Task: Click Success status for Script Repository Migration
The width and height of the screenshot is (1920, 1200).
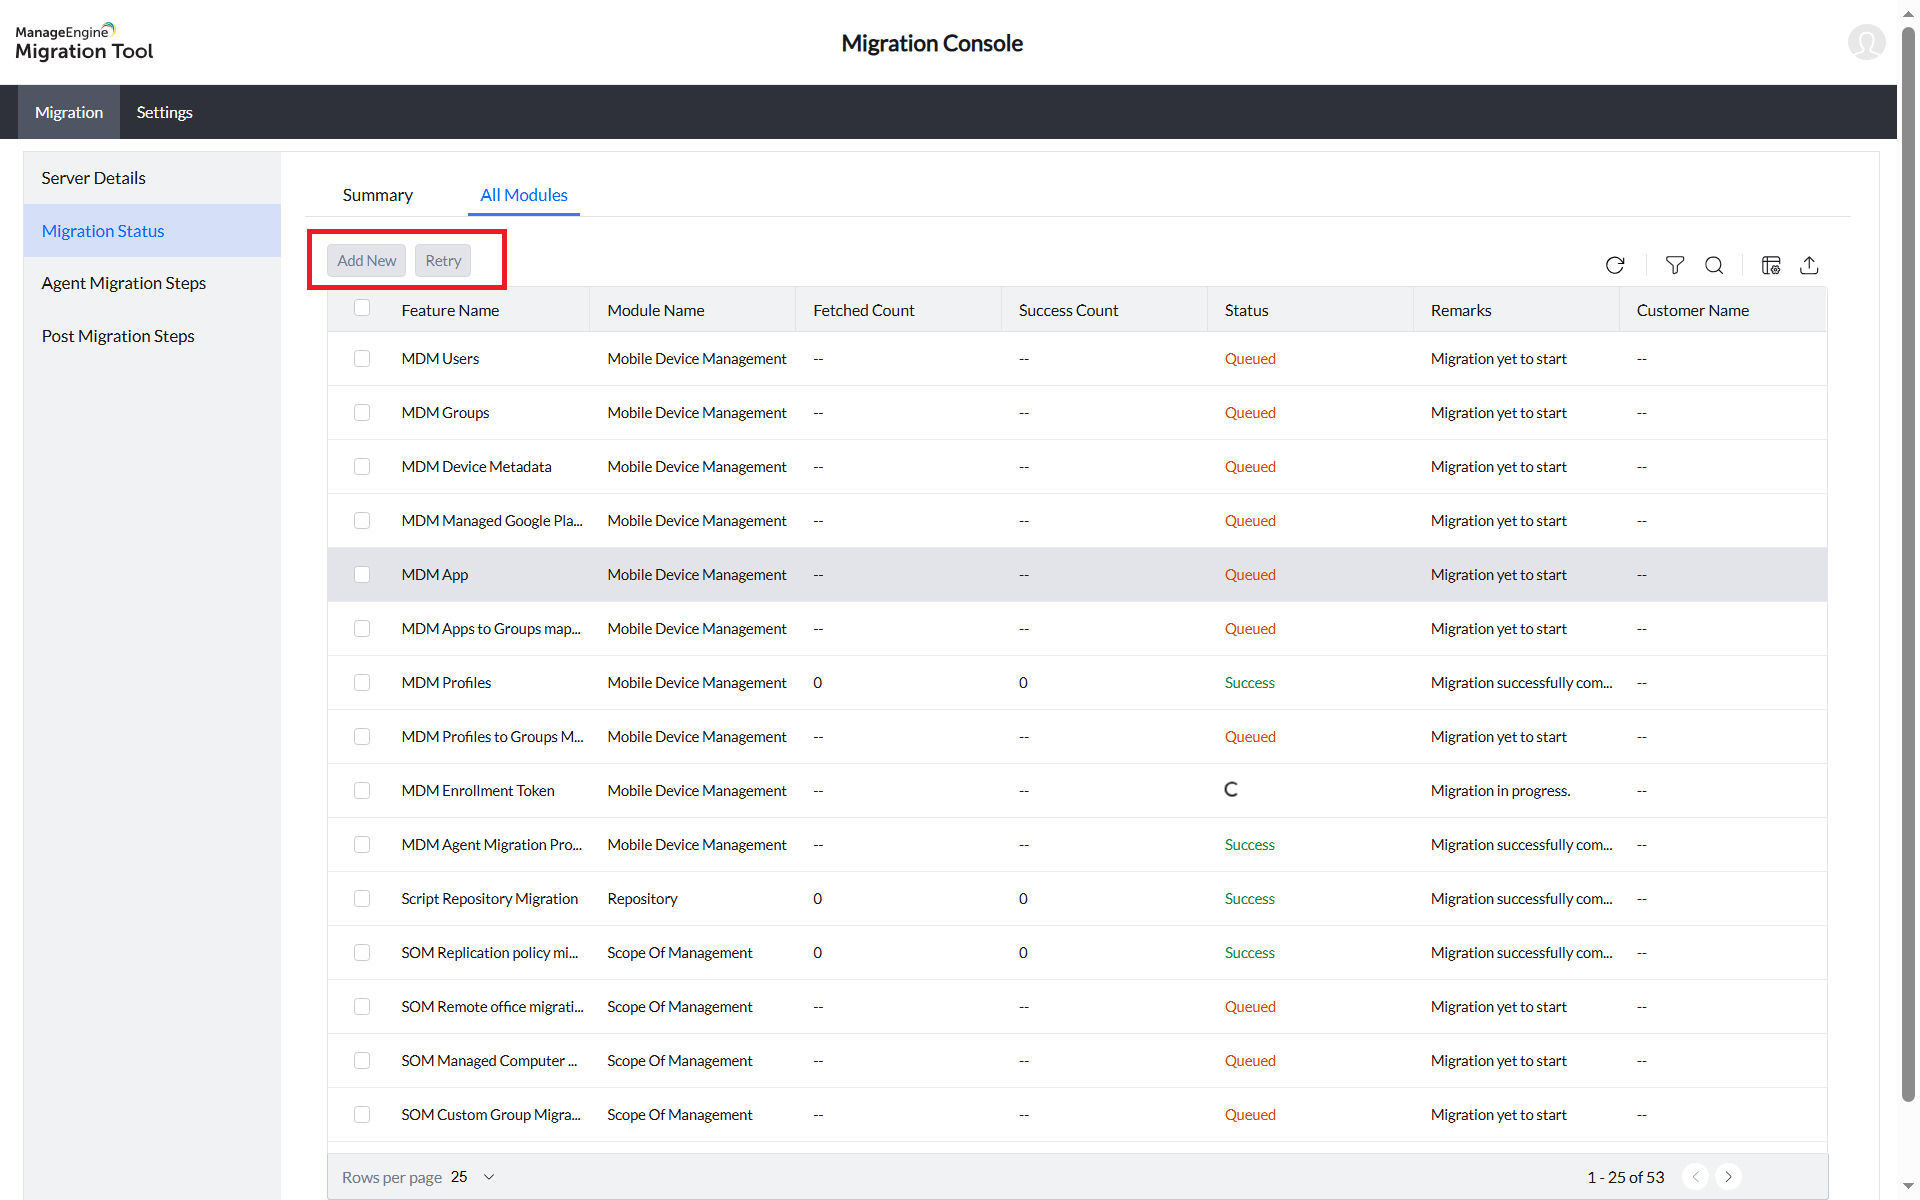Action: coord(1250,899)
